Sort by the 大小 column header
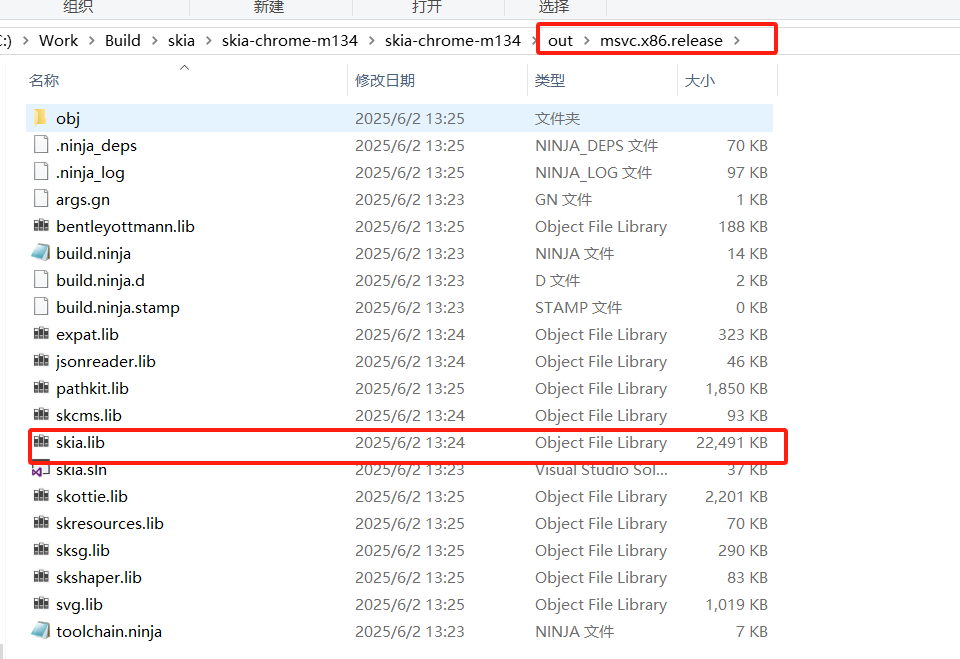 pos(700,80)
